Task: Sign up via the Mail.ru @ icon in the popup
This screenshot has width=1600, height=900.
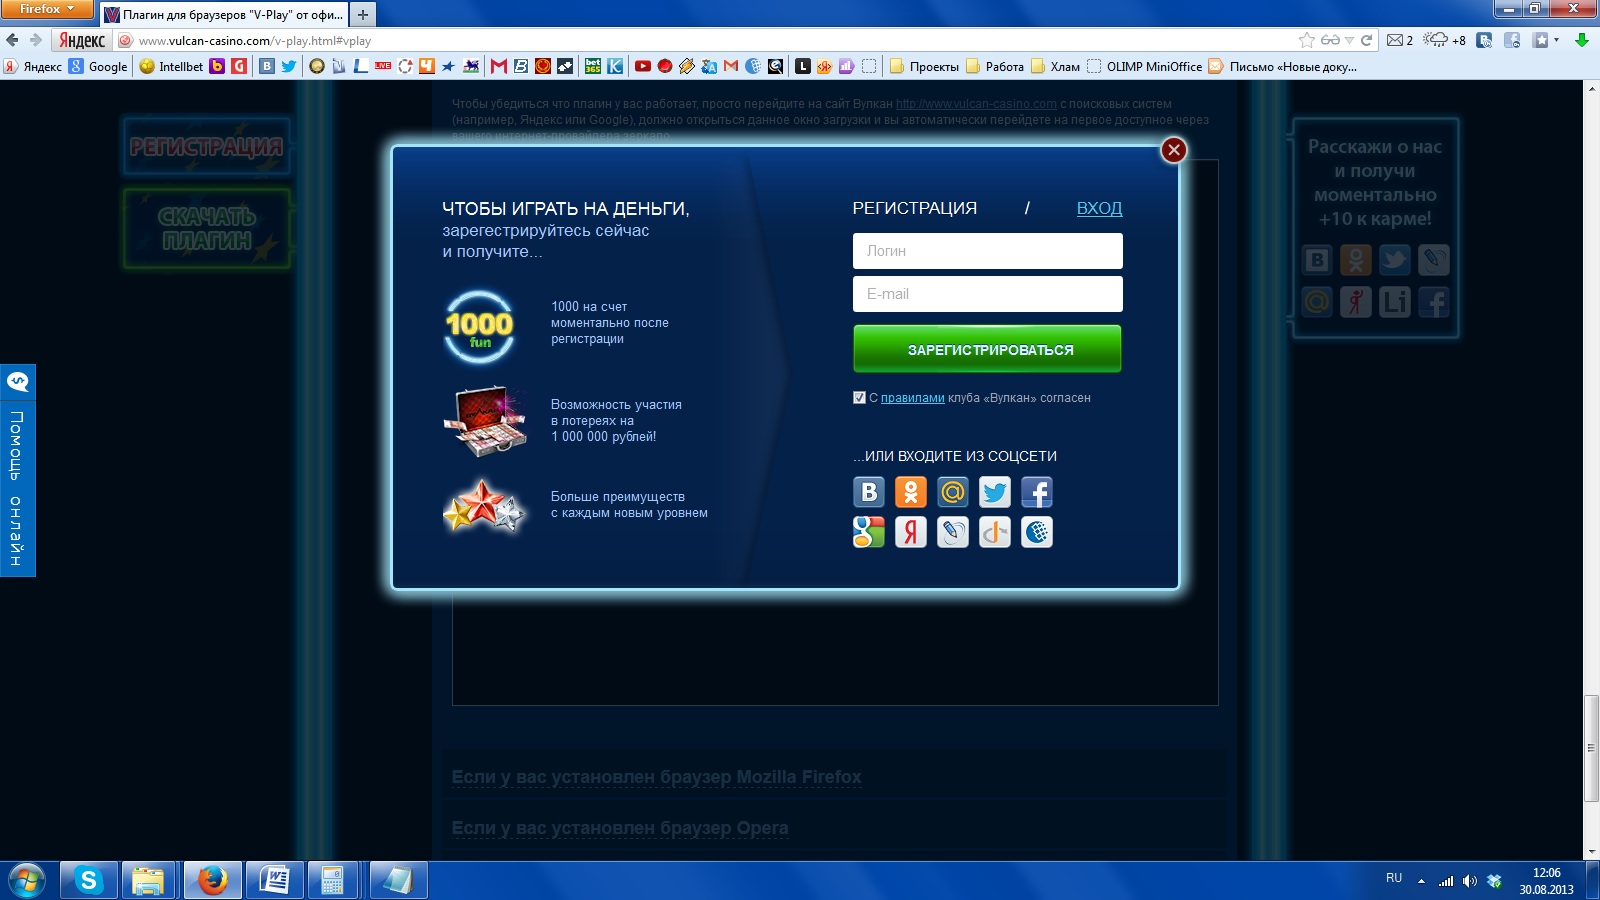Action: click(x=953, y=492)
